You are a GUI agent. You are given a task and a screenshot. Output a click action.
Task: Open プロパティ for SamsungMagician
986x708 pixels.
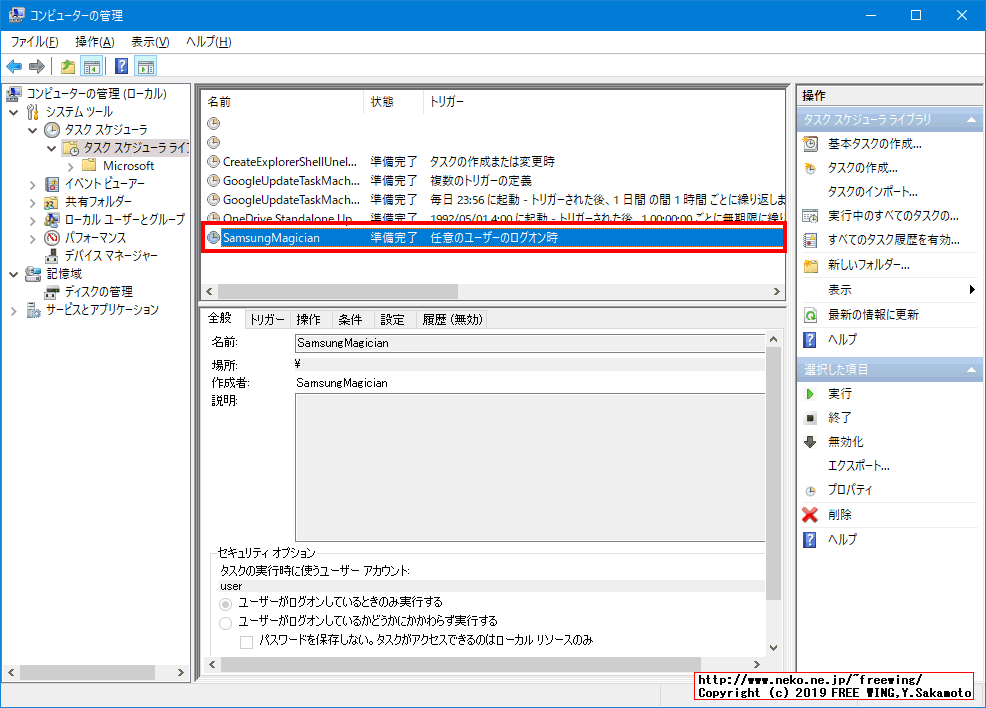[x=850, y=490]
